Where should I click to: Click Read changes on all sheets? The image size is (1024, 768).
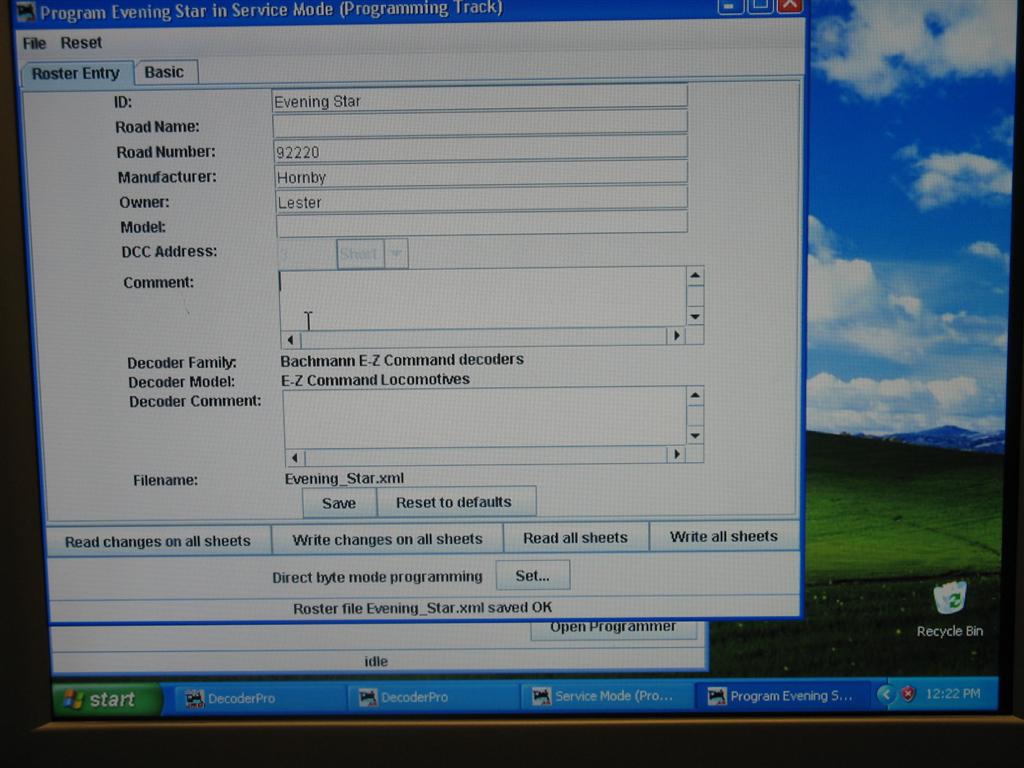pos(157,541)
